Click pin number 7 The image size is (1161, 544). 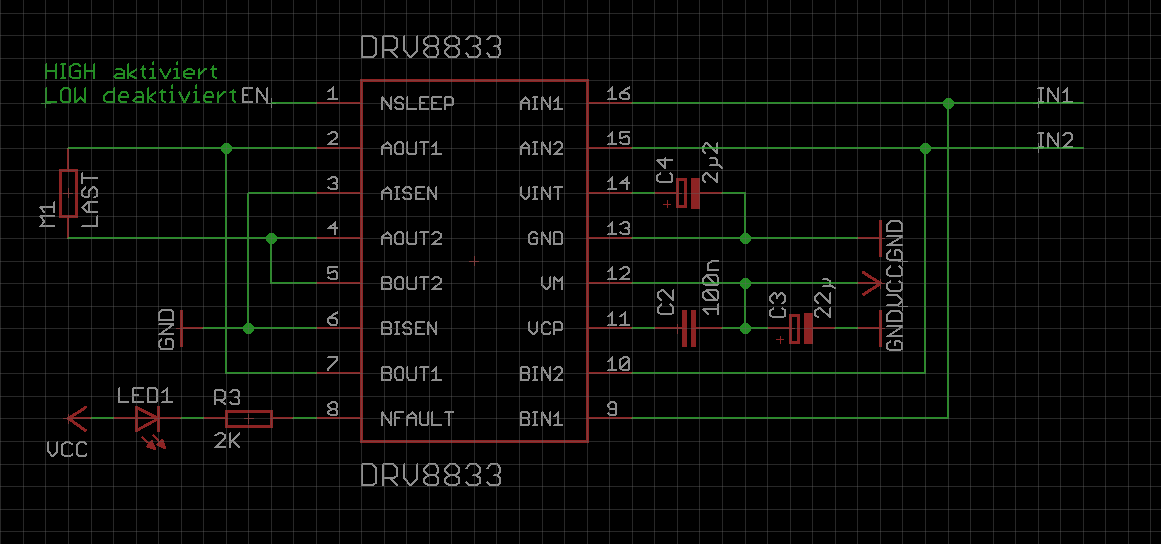(332, 365)
